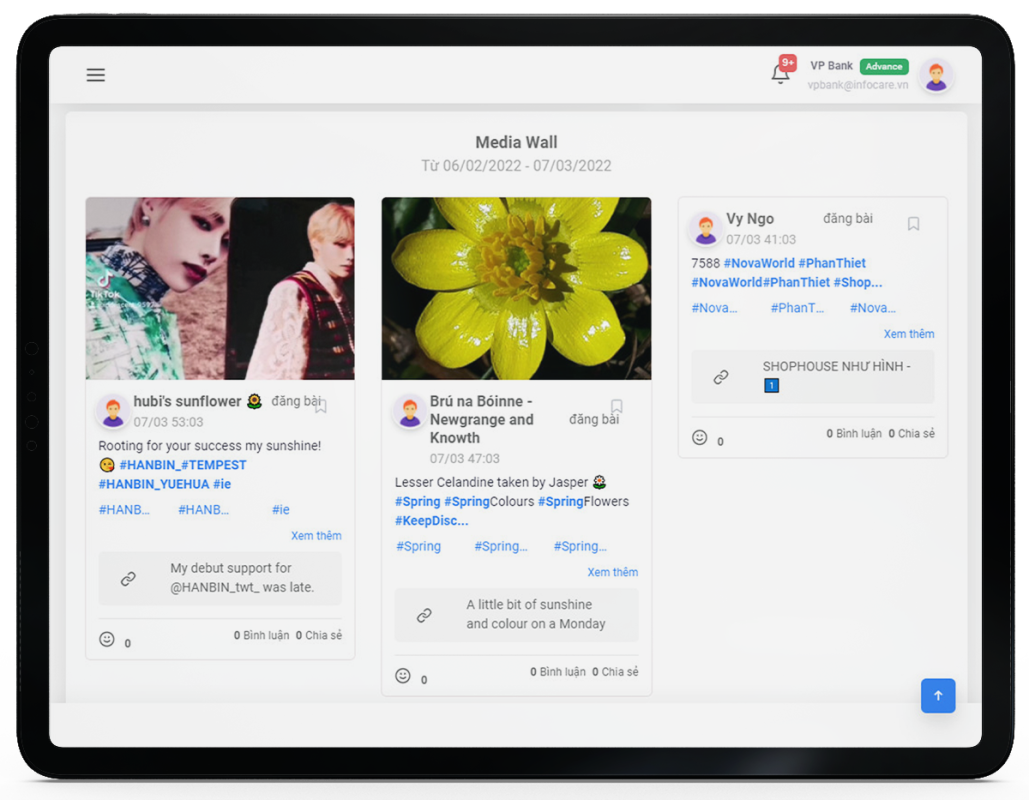Expand 'Xem thêm' on Vy Ngo post
1029x800 pixels.
[x=908, y=334]
